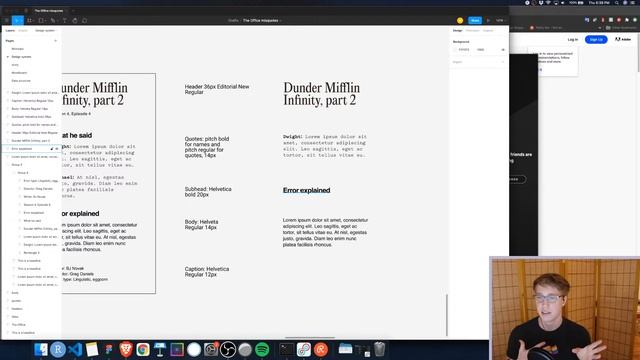Select the Season 4, Episode 4 layer
Screen dimensions: 640x360
[x=37, y=205]
